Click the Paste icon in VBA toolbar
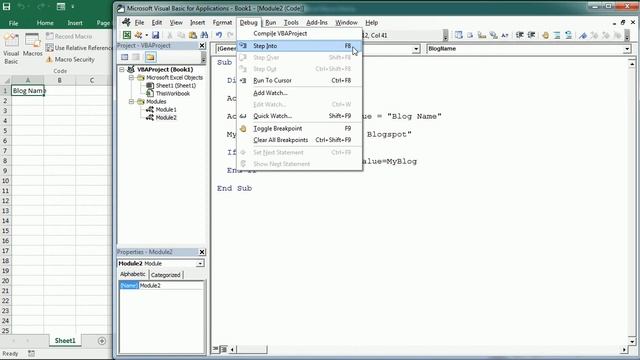 (x=193, y=36)
